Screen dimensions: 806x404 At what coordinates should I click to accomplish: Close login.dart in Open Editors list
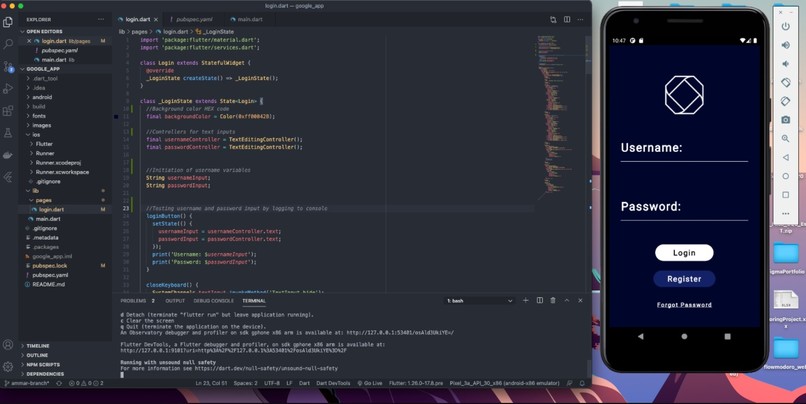[x=29, y=41]
